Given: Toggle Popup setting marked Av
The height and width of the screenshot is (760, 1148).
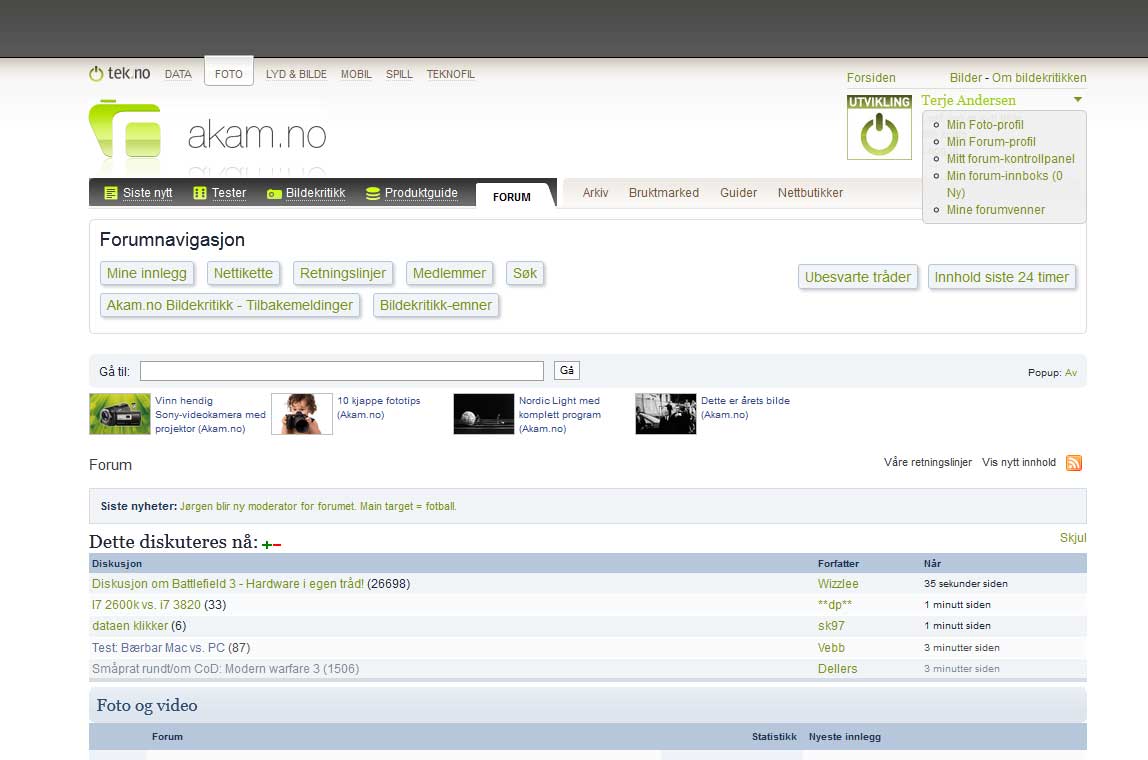Looking at the screenshot, I should [1071, 373].
